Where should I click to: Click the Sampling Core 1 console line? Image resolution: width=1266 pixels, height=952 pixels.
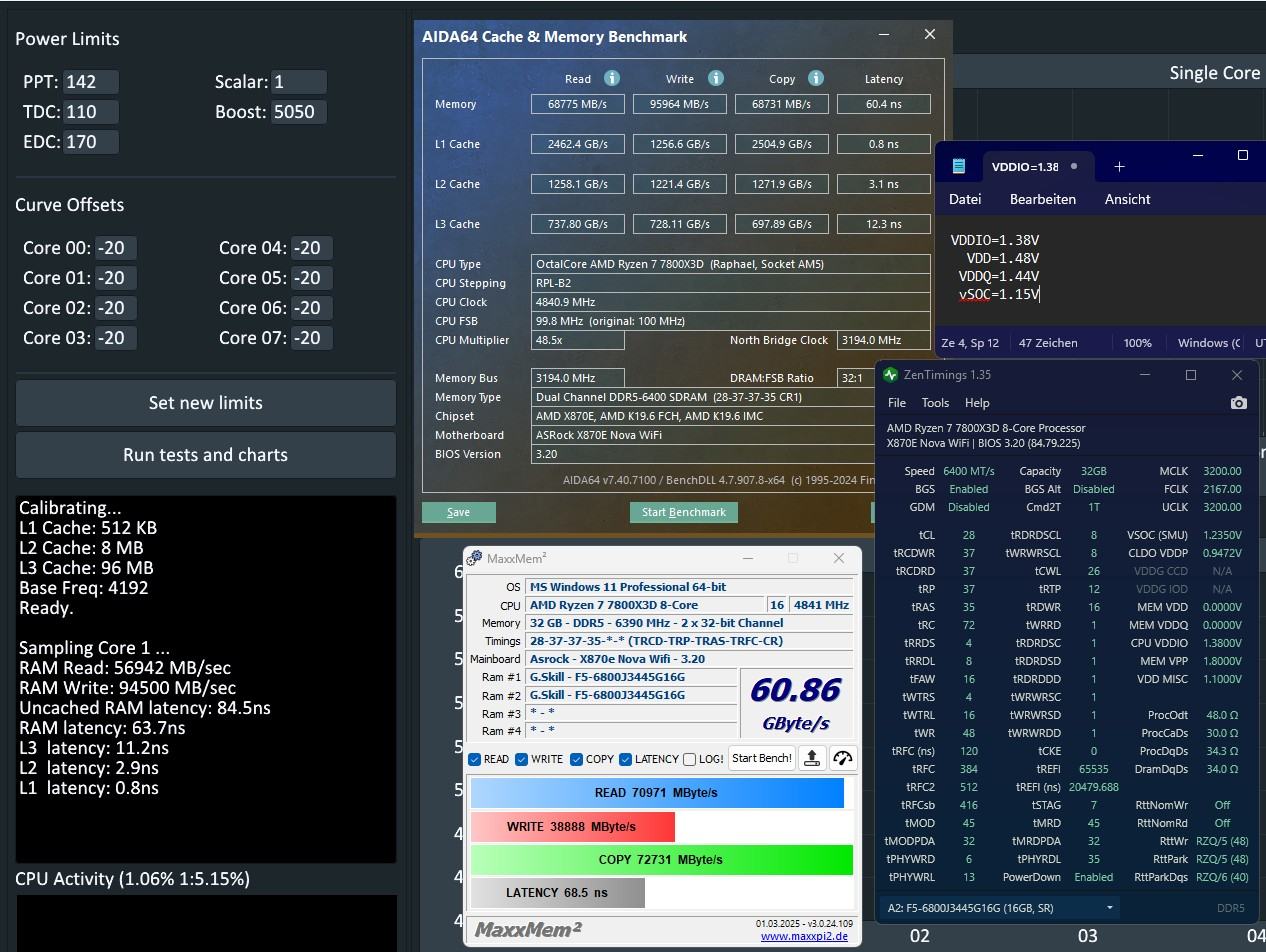click(94, 648)
